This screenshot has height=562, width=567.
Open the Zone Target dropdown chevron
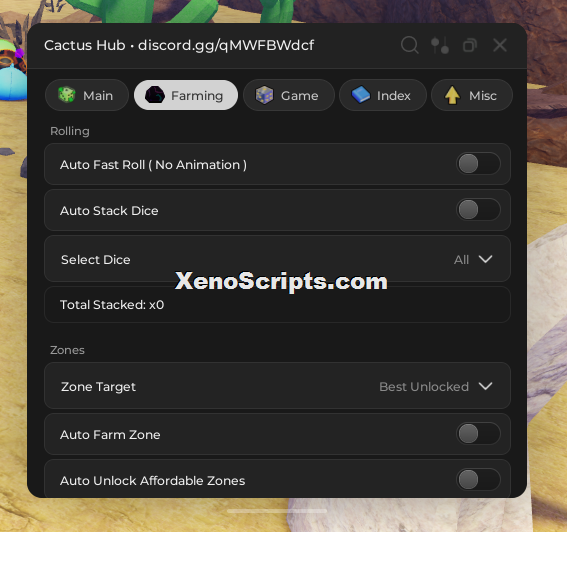click(485, 386)
